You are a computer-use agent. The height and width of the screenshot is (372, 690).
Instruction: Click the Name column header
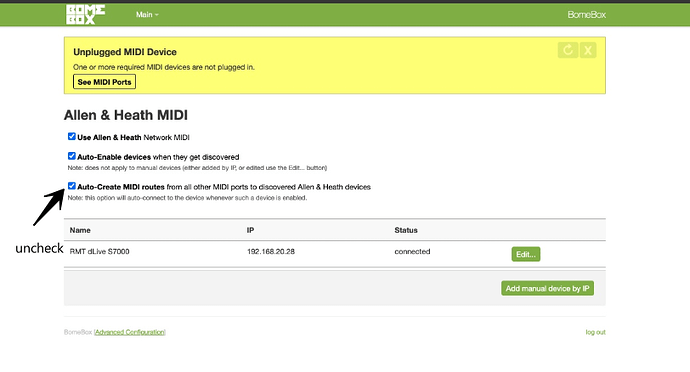(x=80, y=230)
